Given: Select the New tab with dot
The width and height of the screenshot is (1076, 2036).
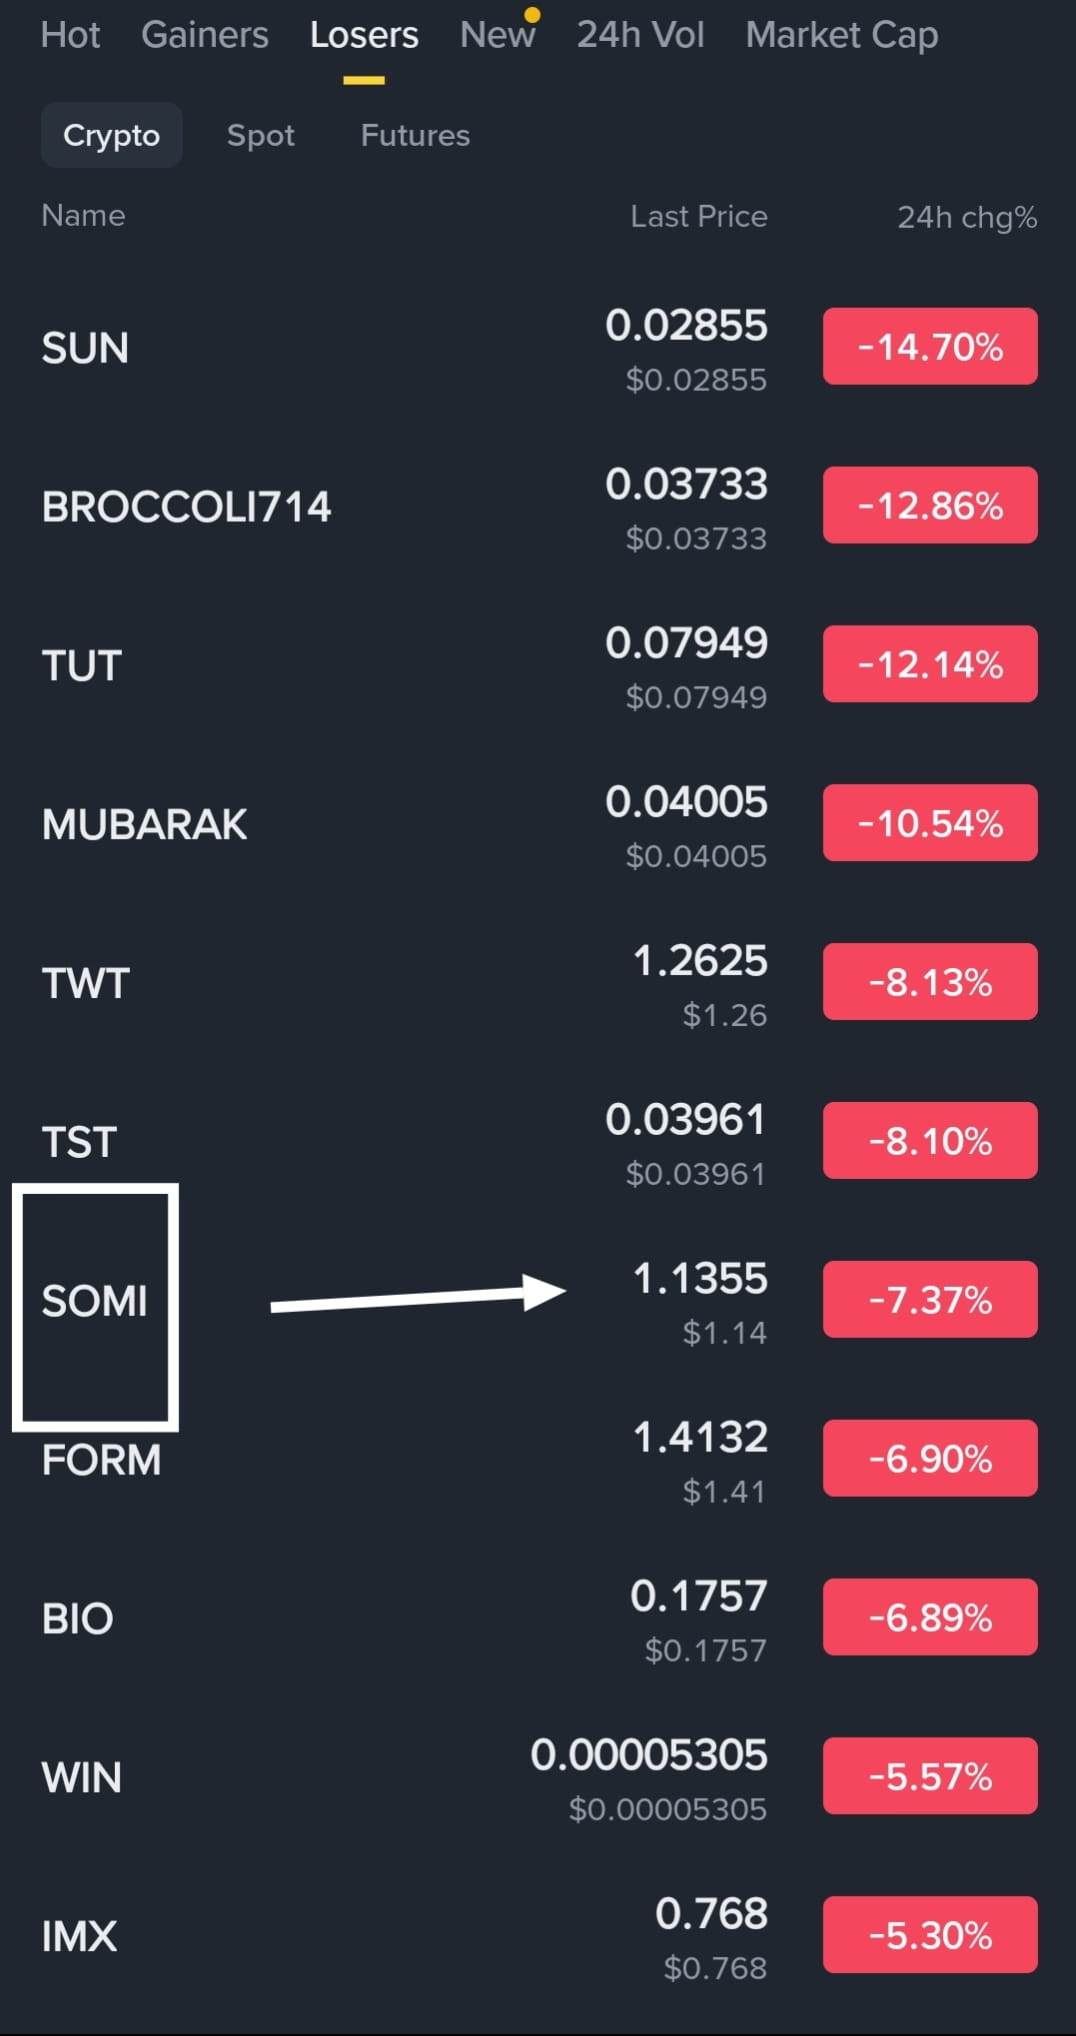Looking at the screenshot, I should point(498,35).
